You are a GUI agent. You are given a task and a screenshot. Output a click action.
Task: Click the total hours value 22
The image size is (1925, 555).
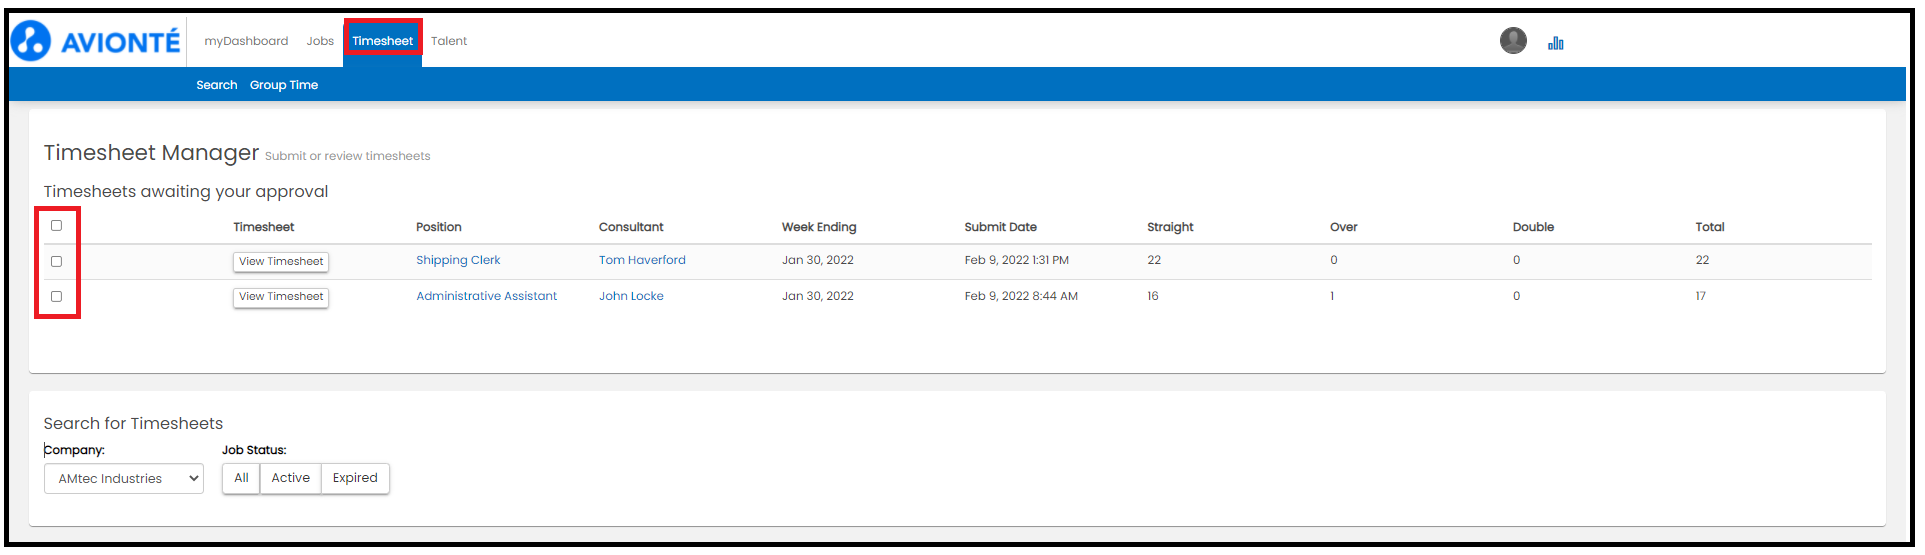pos(1702,260)
